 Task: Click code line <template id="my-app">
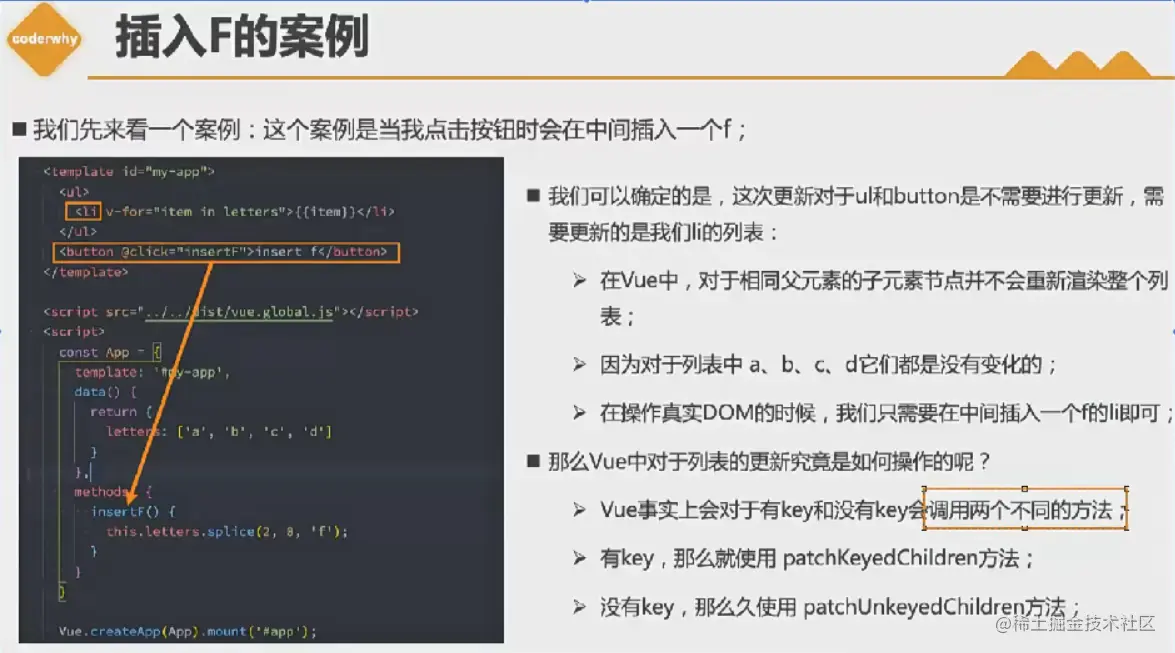[129, 172]
